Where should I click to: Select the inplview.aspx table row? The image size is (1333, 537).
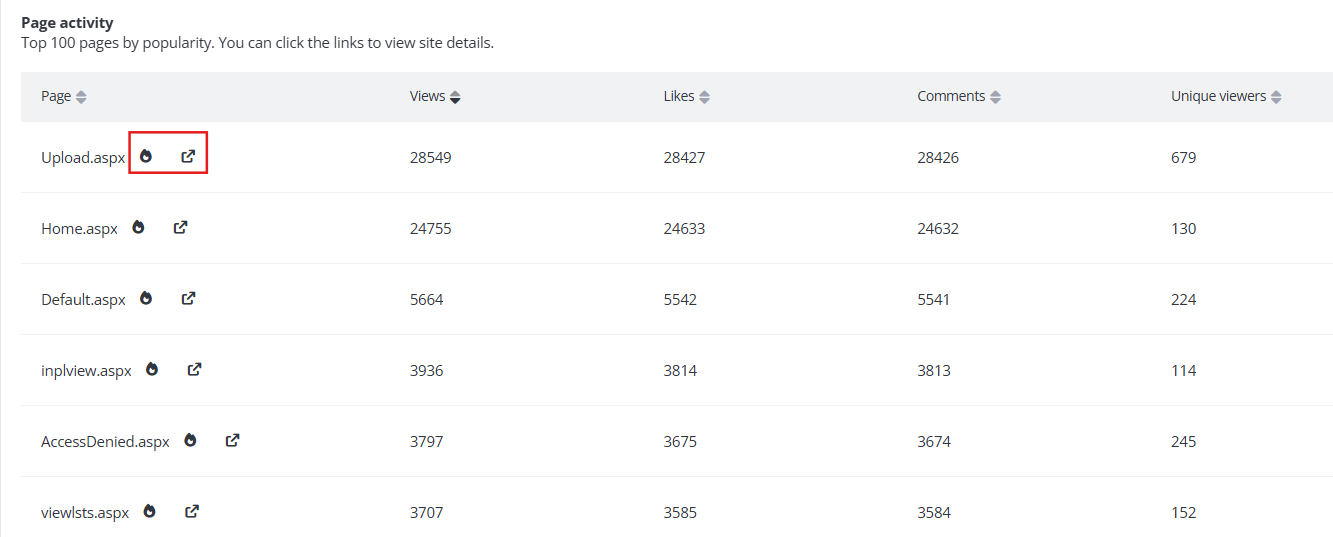pyautogui.click(x=677, y=370)
